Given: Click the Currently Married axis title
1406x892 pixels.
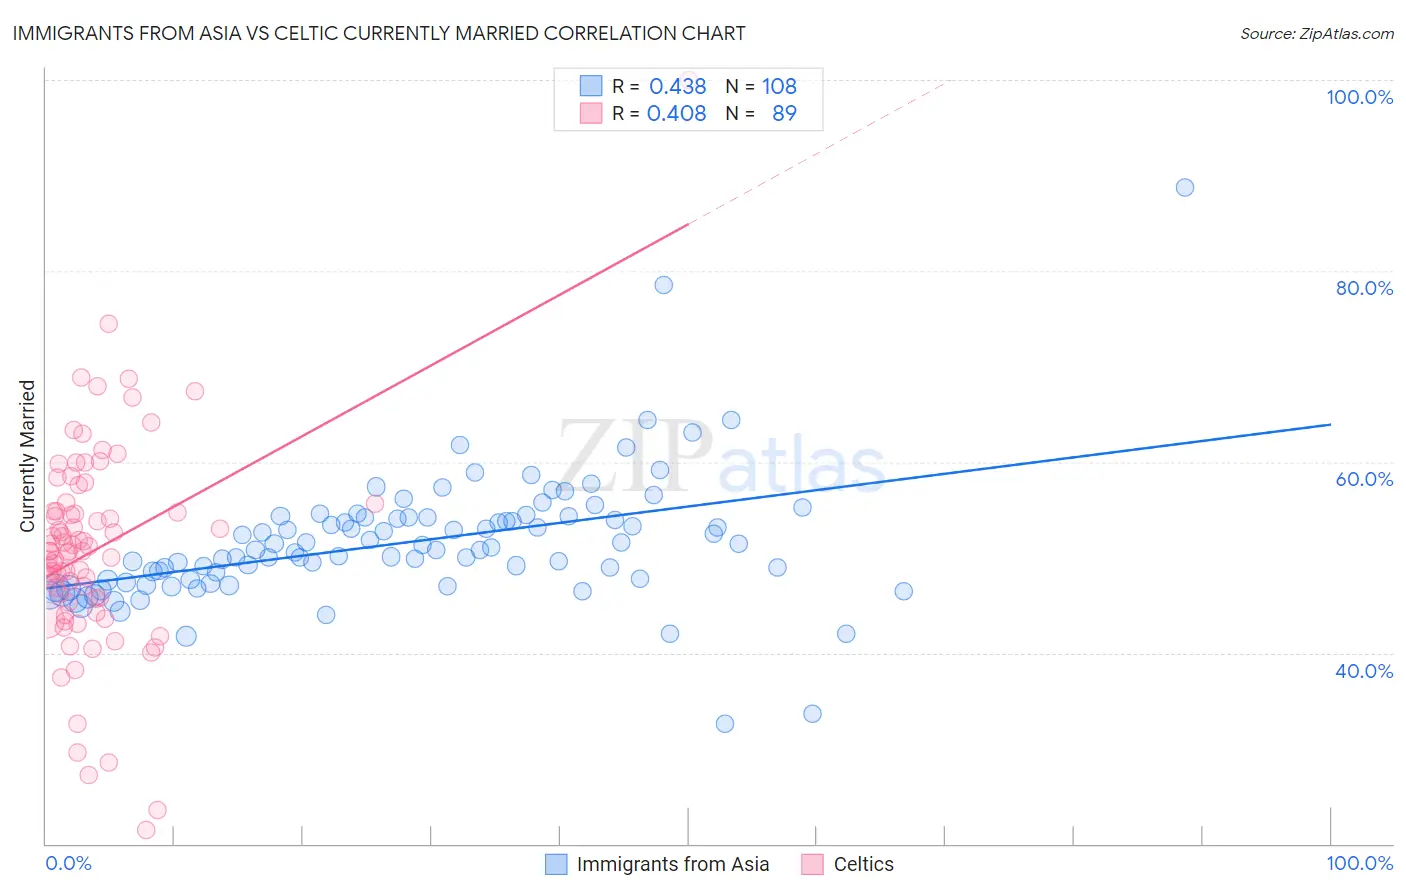Looking at the screenshot, I should [x=27, y=456].
